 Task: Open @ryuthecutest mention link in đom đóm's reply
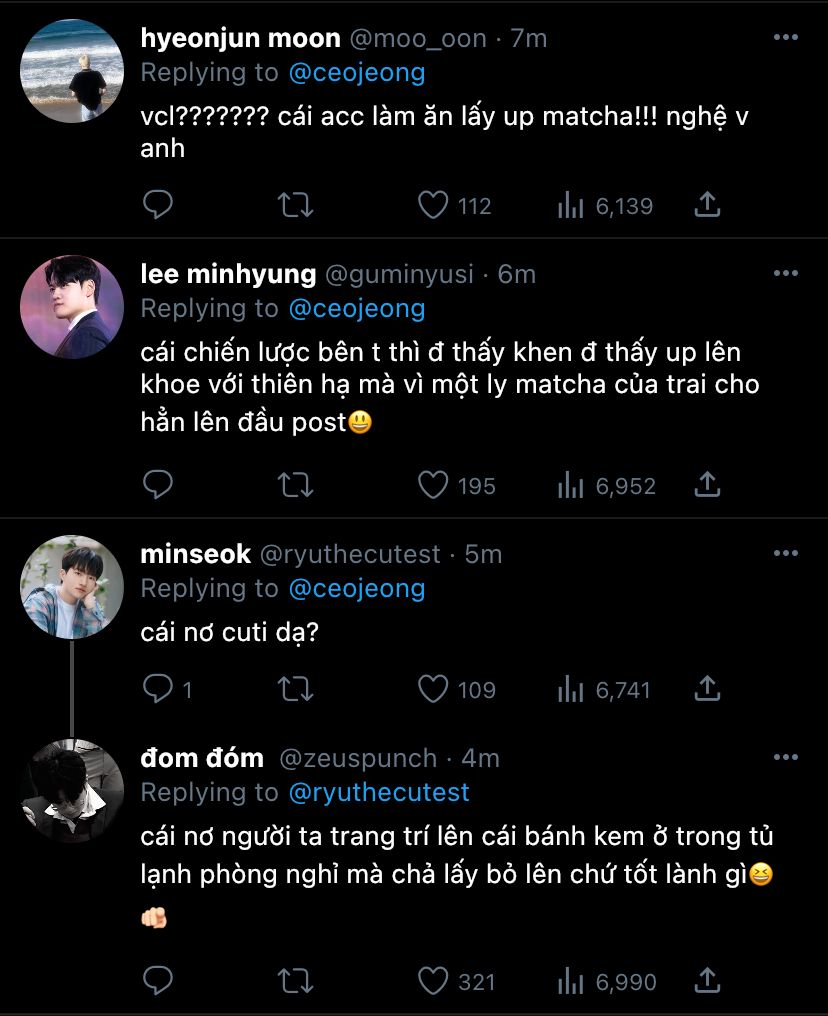pyautogui.click(x=378, y=793)
